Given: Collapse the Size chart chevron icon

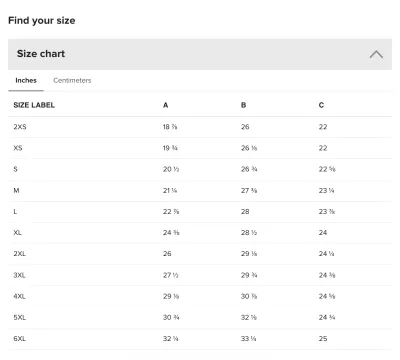Looking at the screenshot, I should coord(376,54).
